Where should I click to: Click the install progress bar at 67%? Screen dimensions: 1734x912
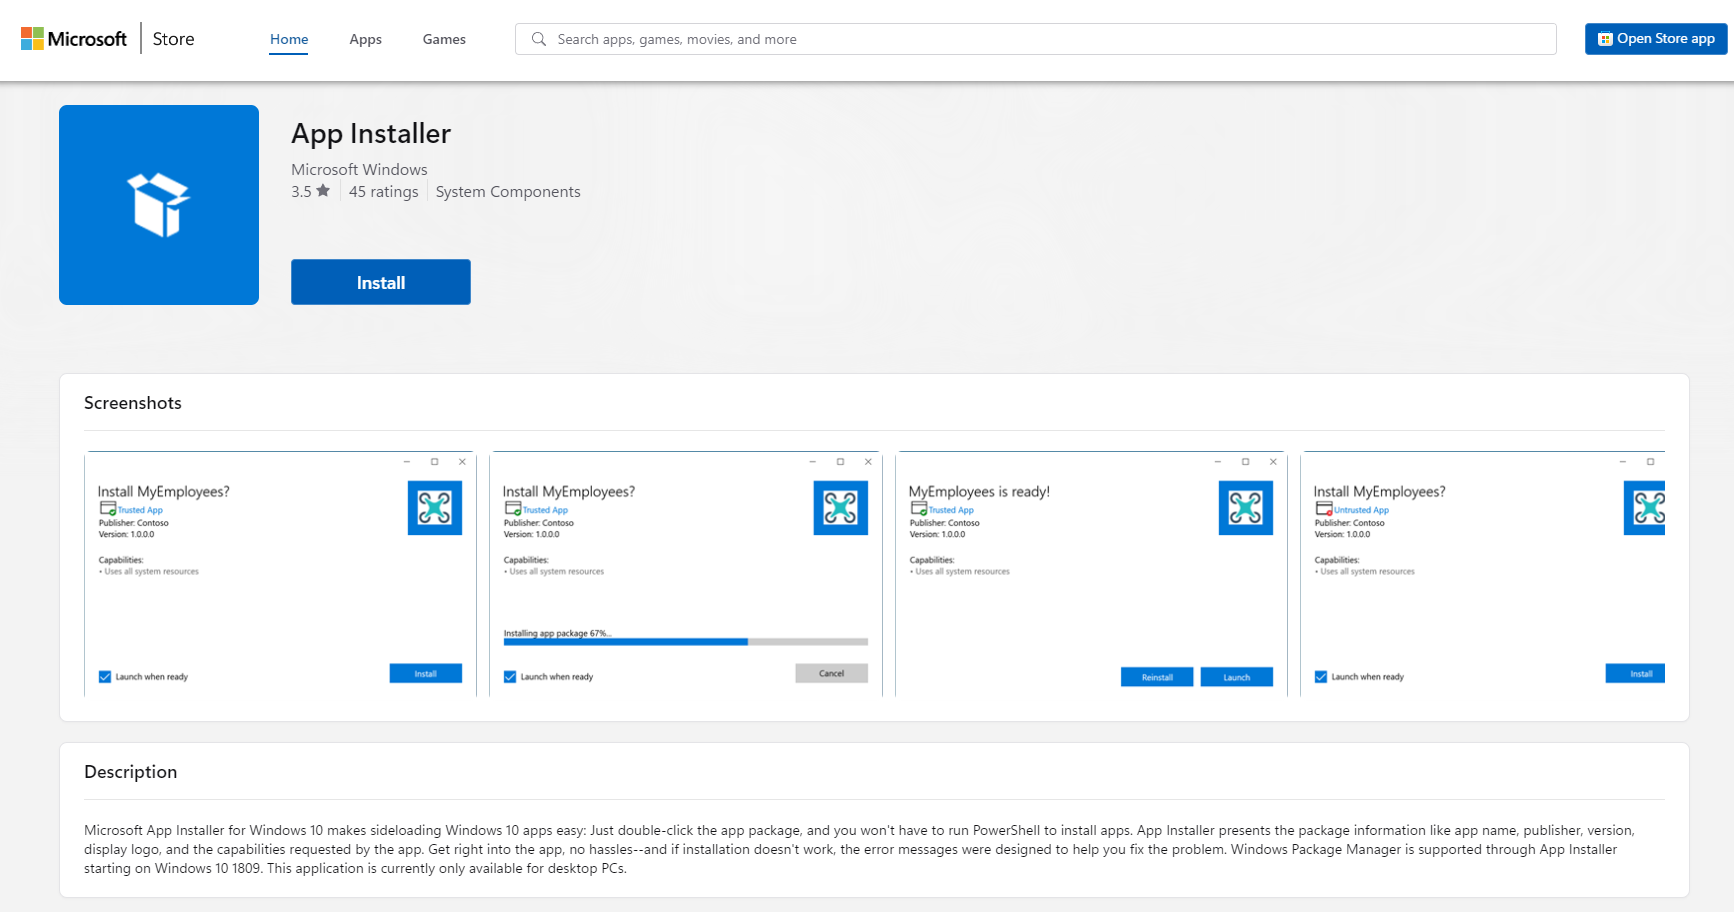click(686, 642)
